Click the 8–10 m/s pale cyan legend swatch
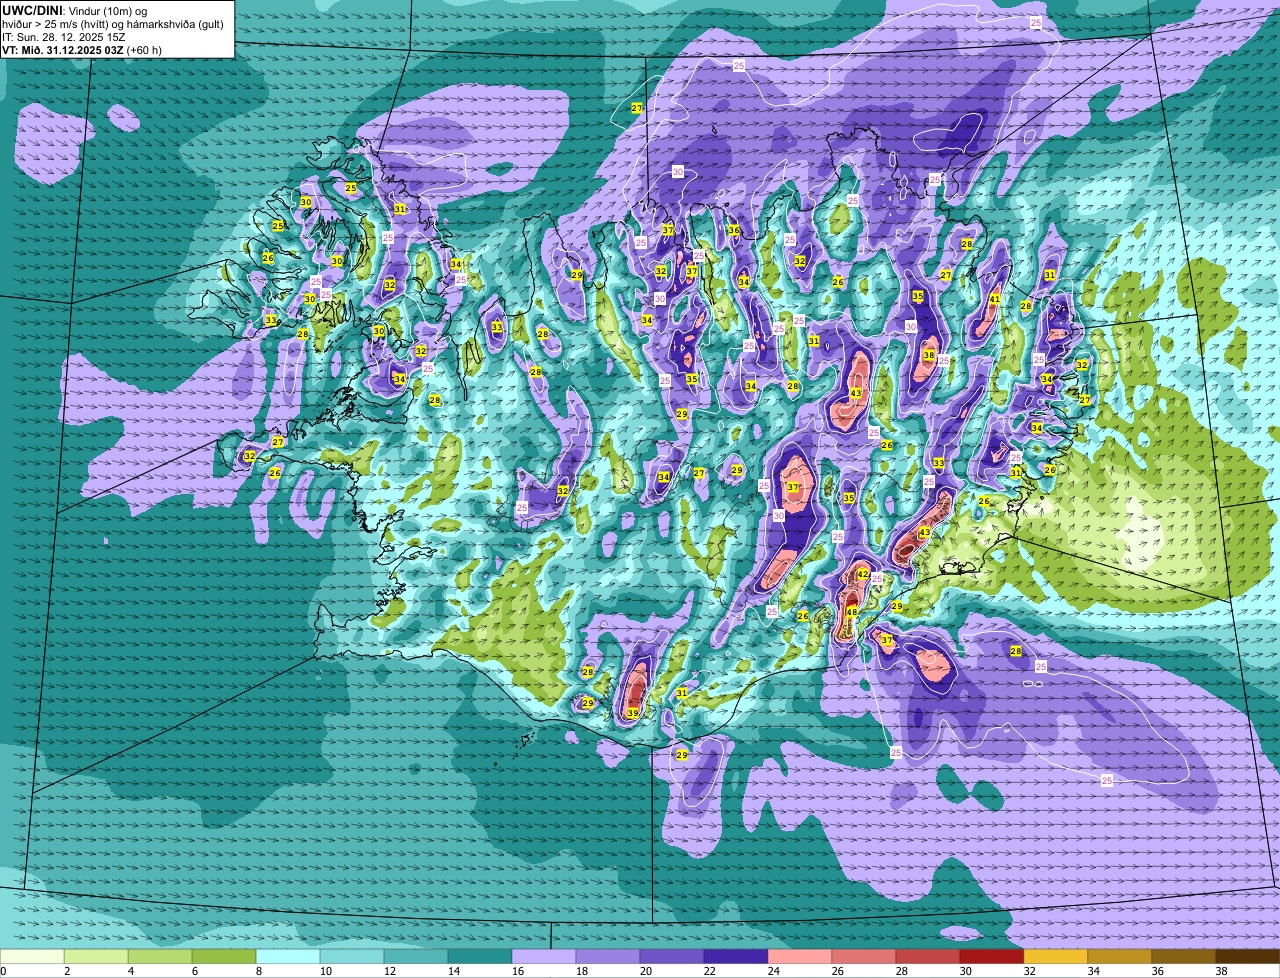Image resolution: width=1280 pixels, height=978 pixels. 288,957
